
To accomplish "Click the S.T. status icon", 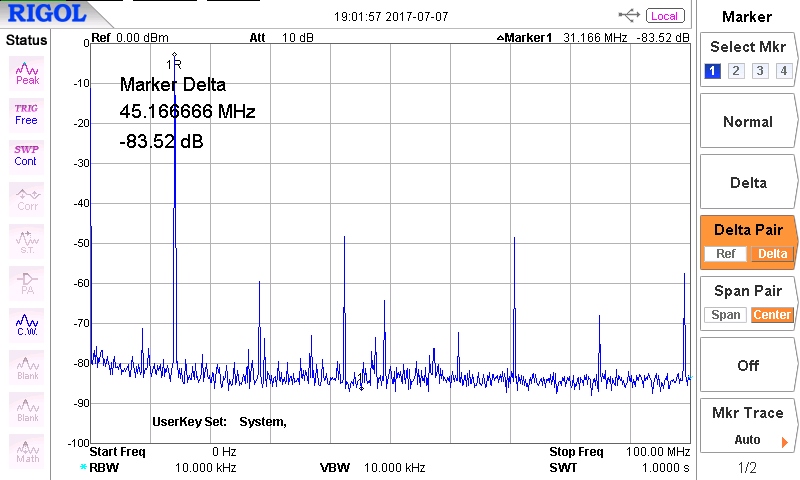I will point(27,242).
